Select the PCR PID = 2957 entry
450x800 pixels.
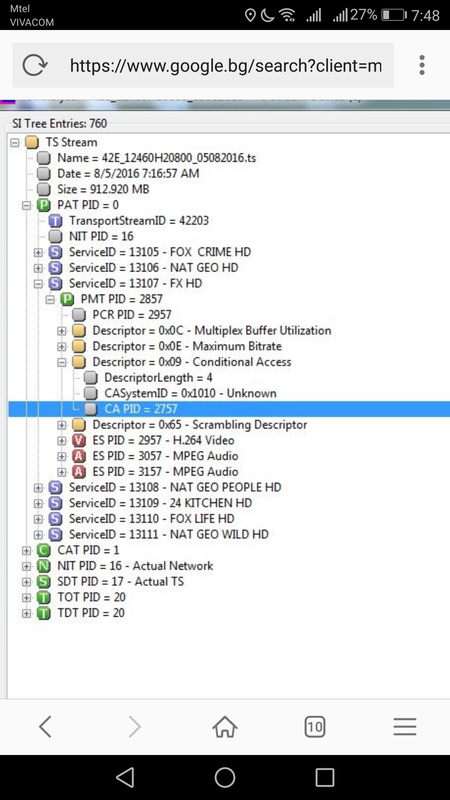[132, 315]
